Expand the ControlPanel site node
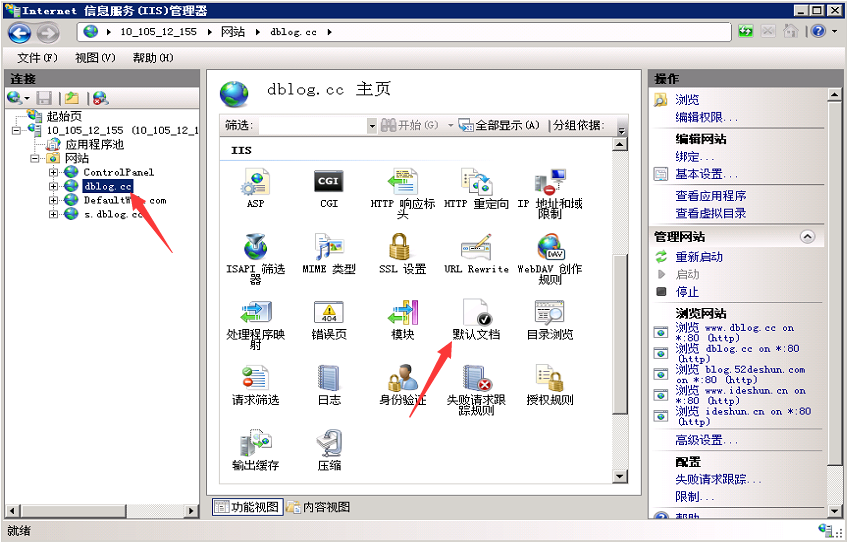The height and width of the screenshot is (542, 847). pos(53,172)
